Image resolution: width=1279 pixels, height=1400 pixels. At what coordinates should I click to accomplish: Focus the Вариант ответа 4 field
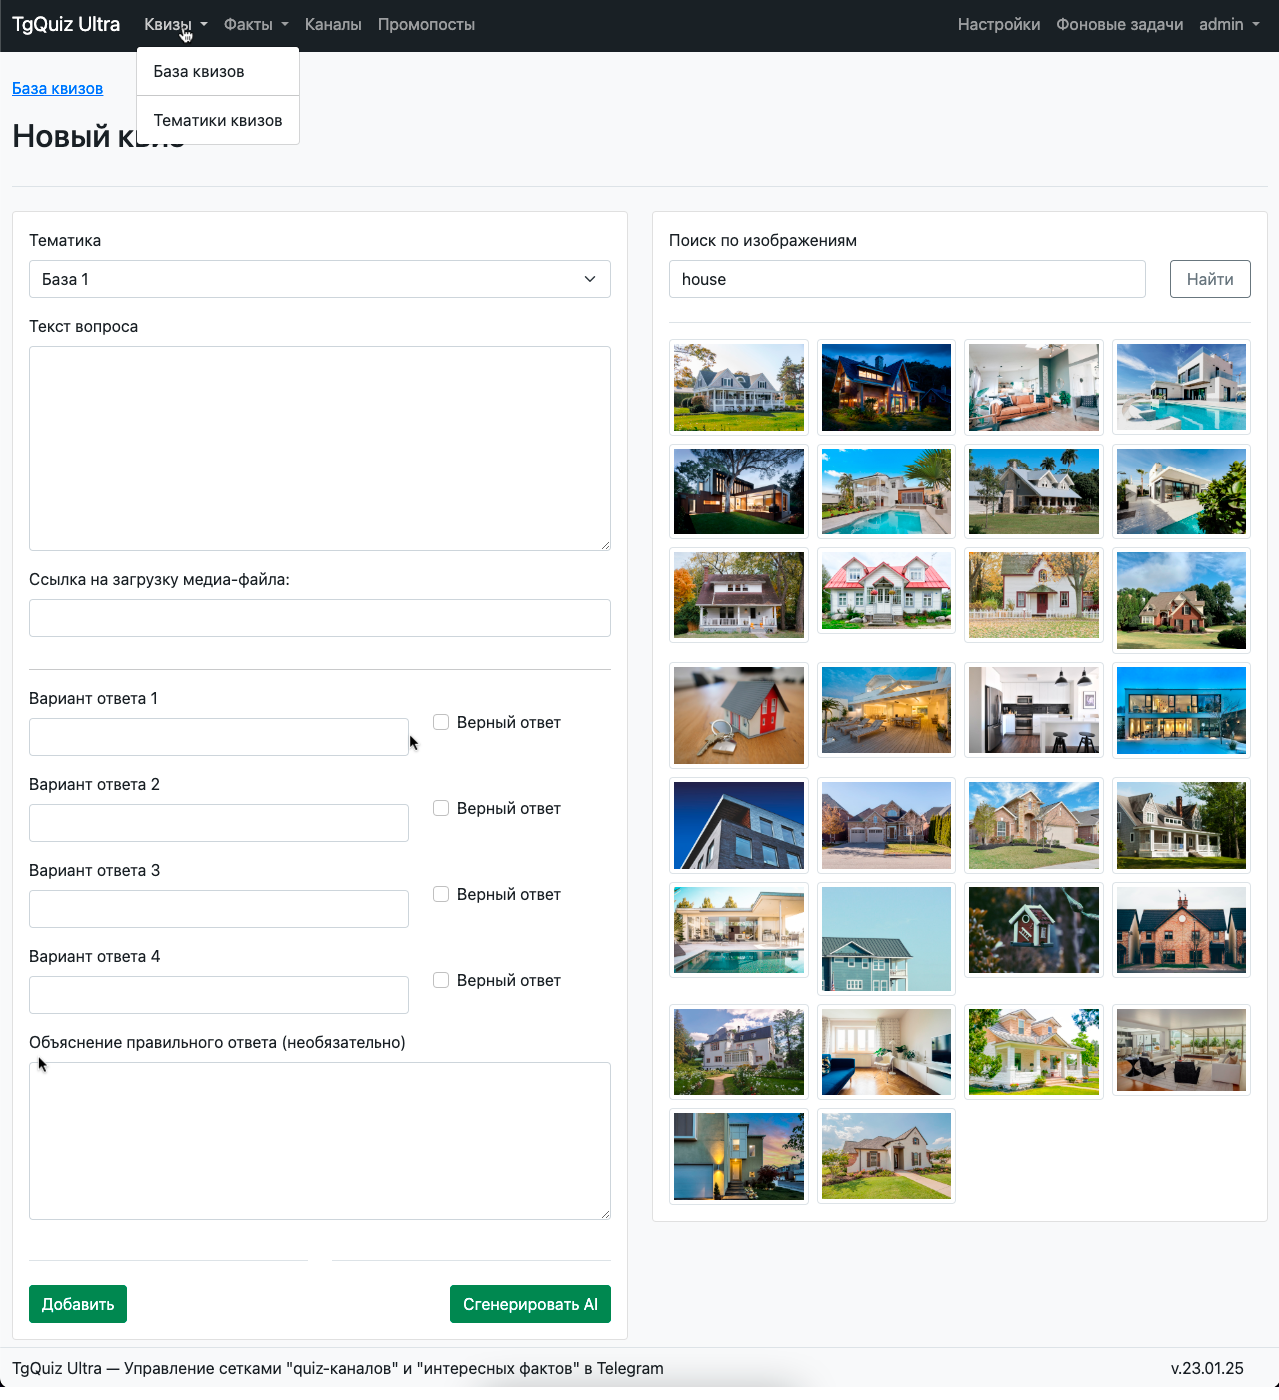(219, 995)
